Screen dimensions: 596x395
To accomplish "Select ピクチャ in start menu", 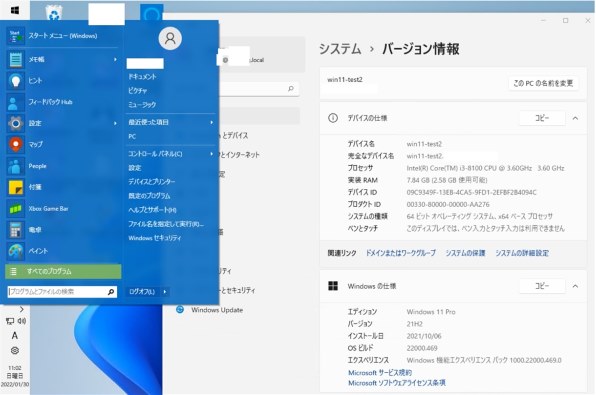I will point(138,91).
